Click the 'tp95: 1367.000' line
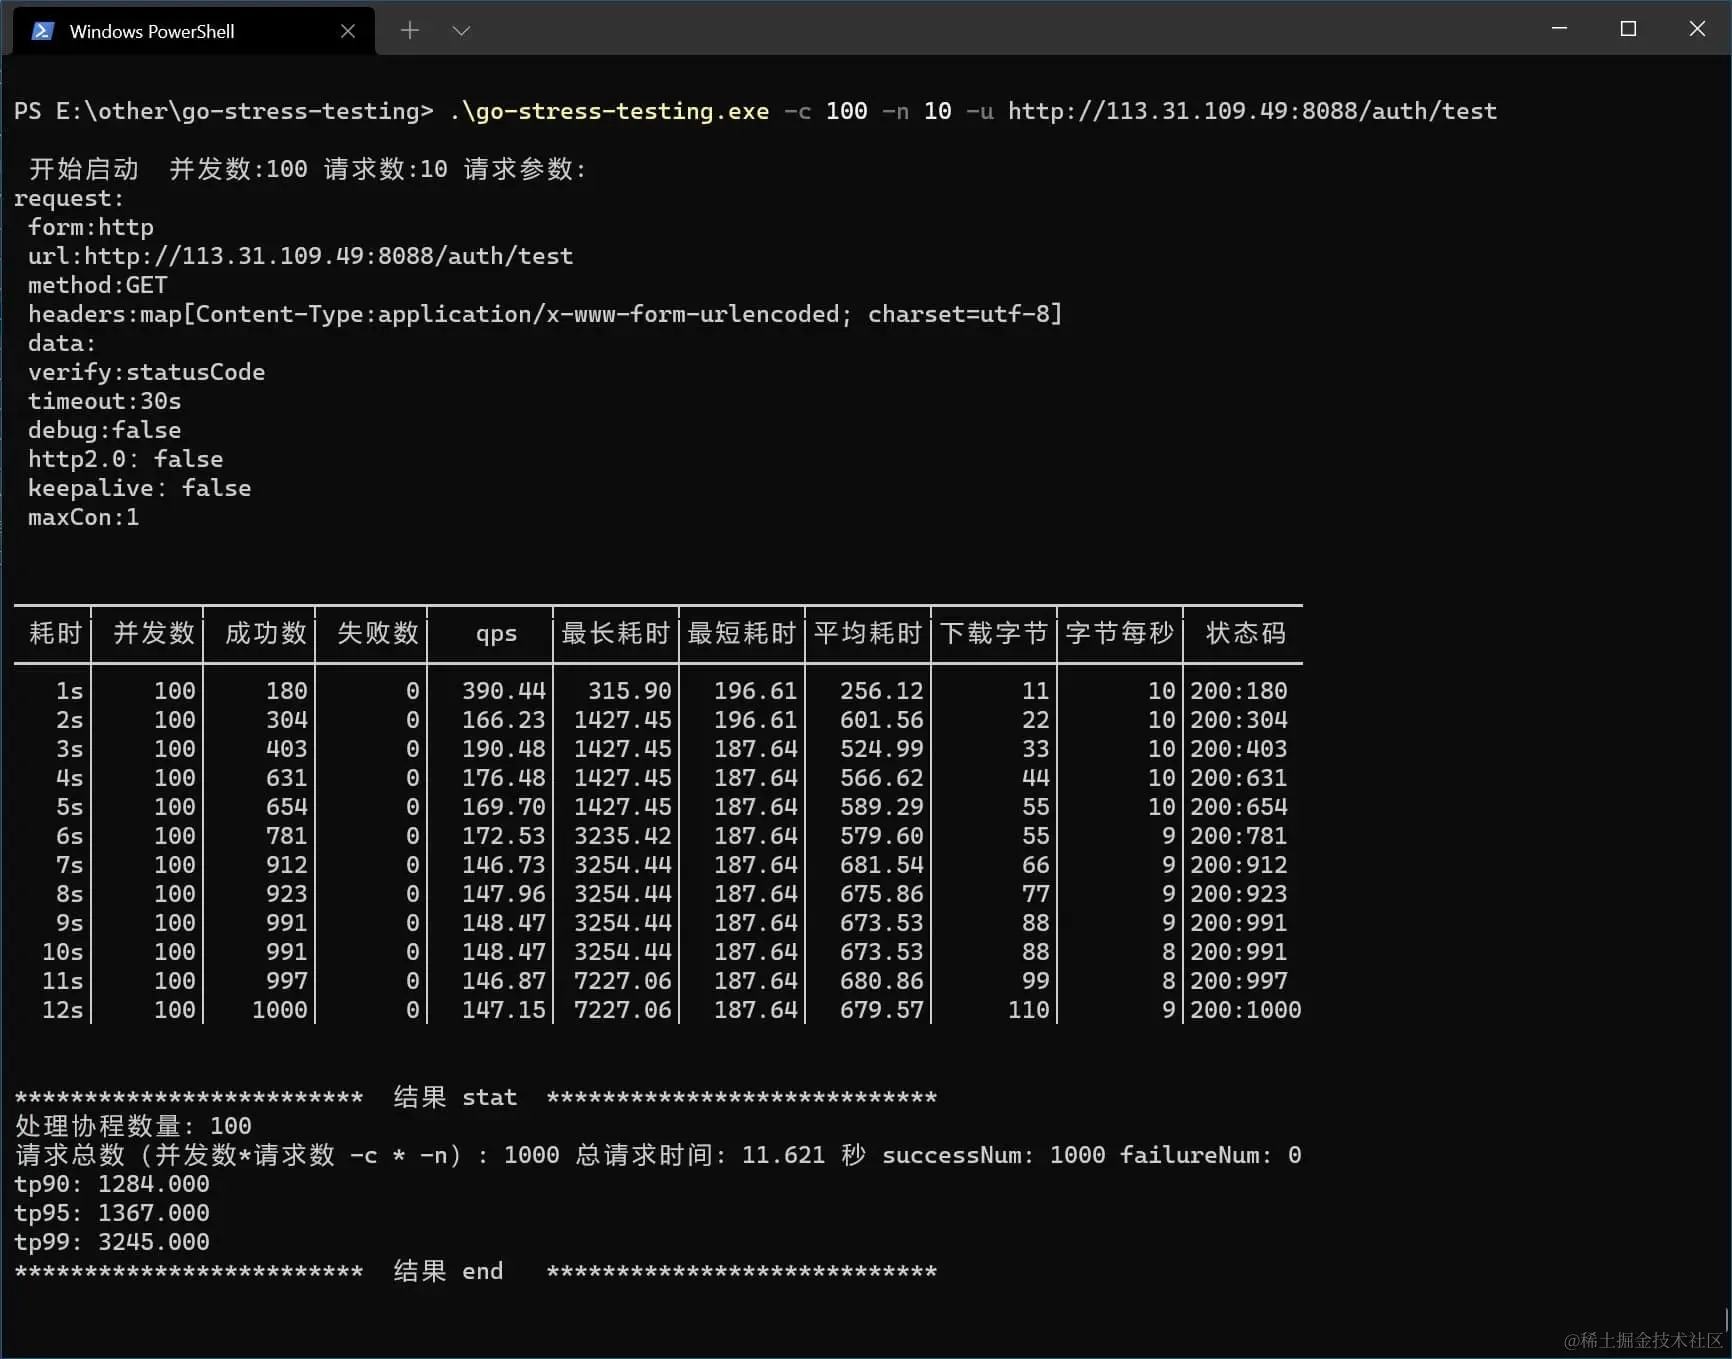The width and height of the screenshot is (1732, 1359). tap(112, 1213)
